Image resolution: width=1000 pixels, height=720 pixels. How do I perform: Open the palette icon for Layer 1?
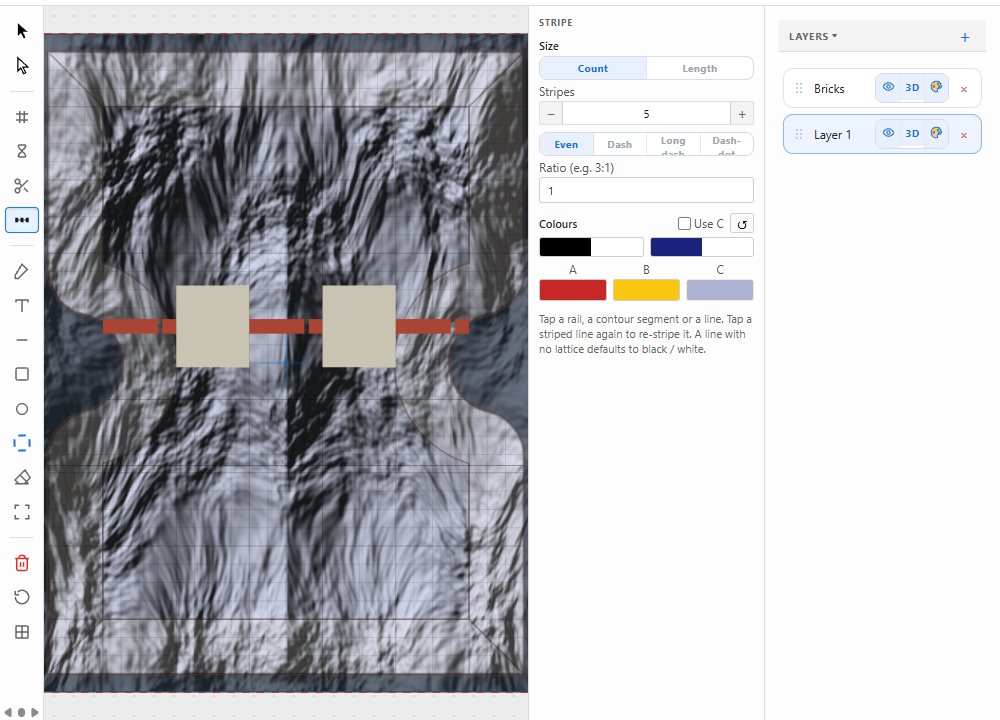936,133
